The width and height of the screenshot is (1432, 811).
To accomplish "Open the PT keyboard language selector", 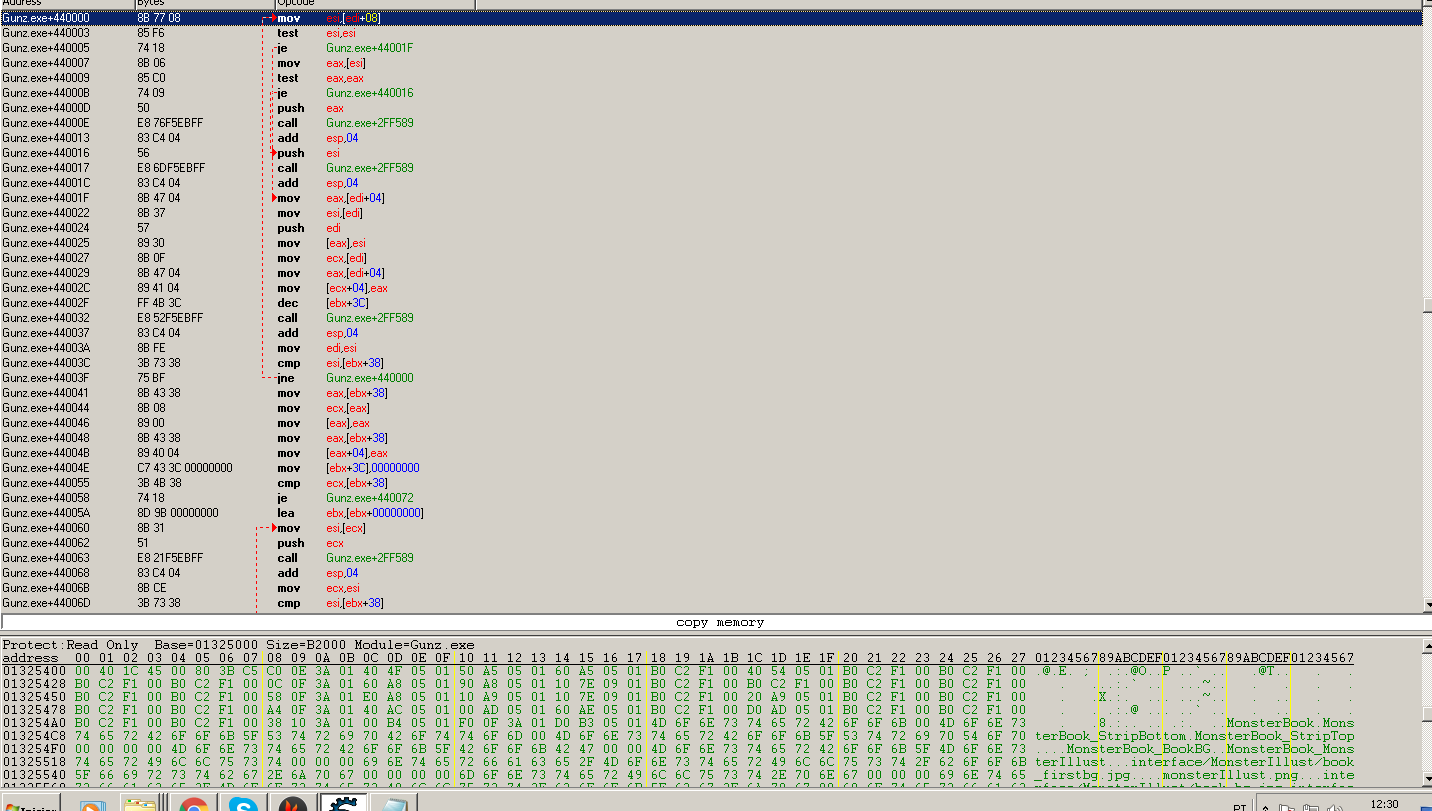I will pos(1239,805).
